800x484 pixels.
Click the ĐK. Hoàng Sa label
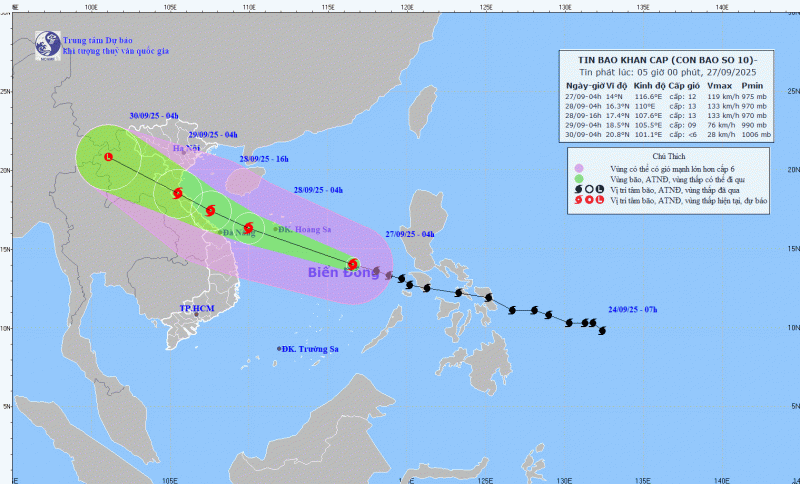tap(306, 229)
